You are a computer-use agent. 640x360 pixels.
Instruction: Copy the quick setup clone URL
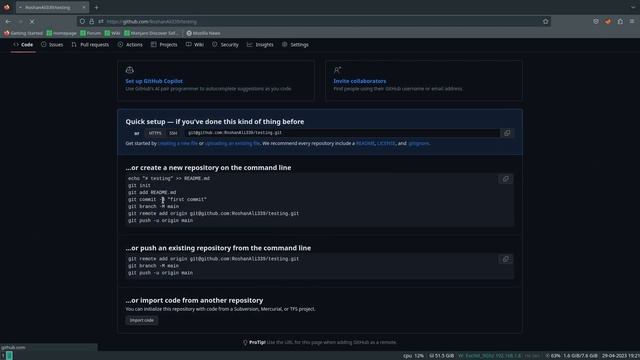[507, 133]
